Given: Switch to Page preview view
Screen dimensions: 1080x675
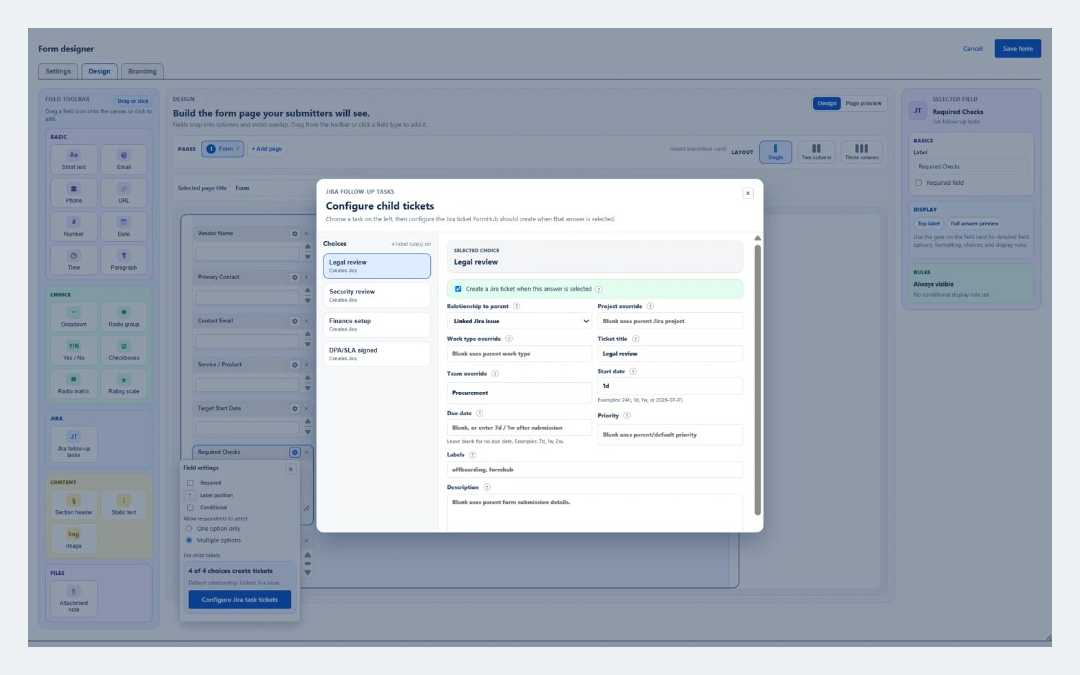Looking at the screenshot, I should tap(863, 103).
